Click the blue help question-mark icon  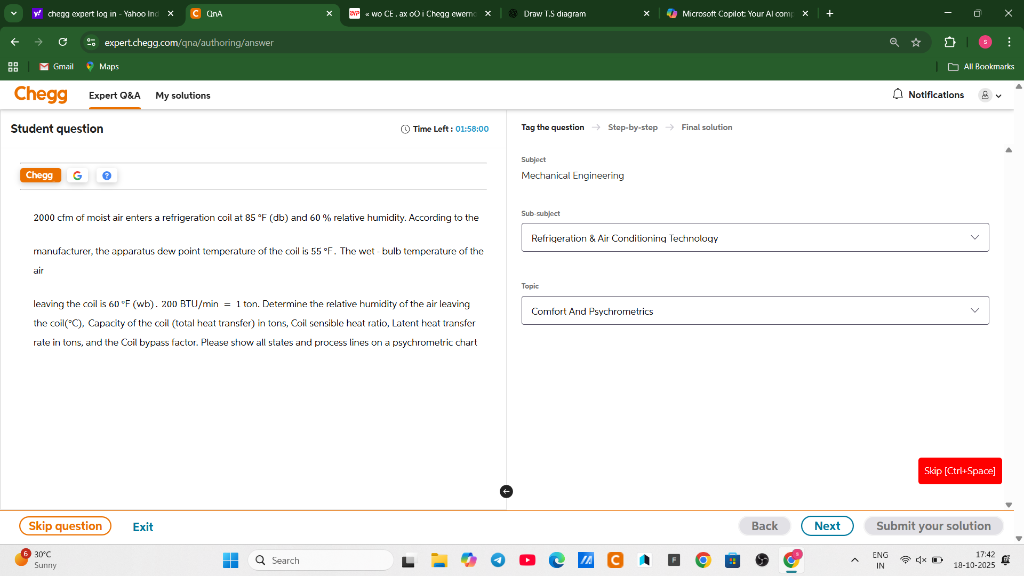click(106, 175)
